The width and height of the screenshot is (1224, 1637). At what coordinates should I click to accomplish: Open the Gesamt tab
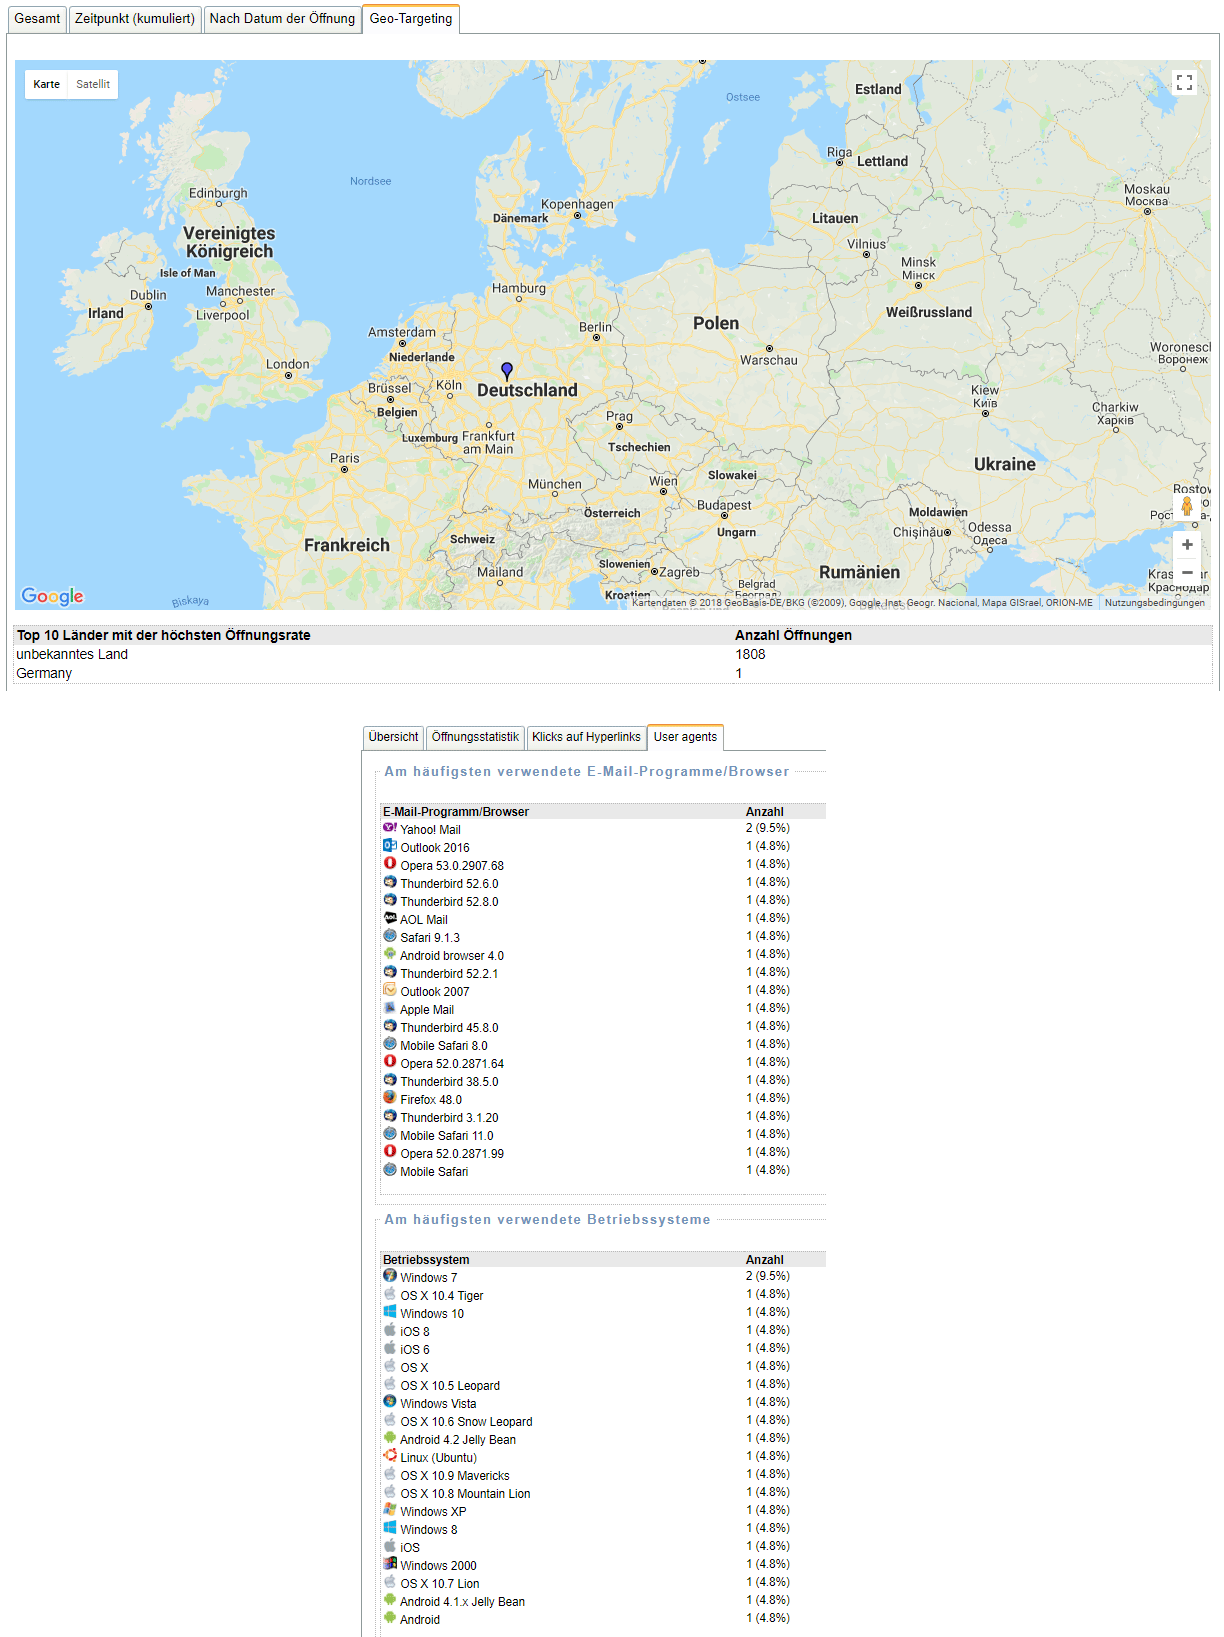click(37, 19)
